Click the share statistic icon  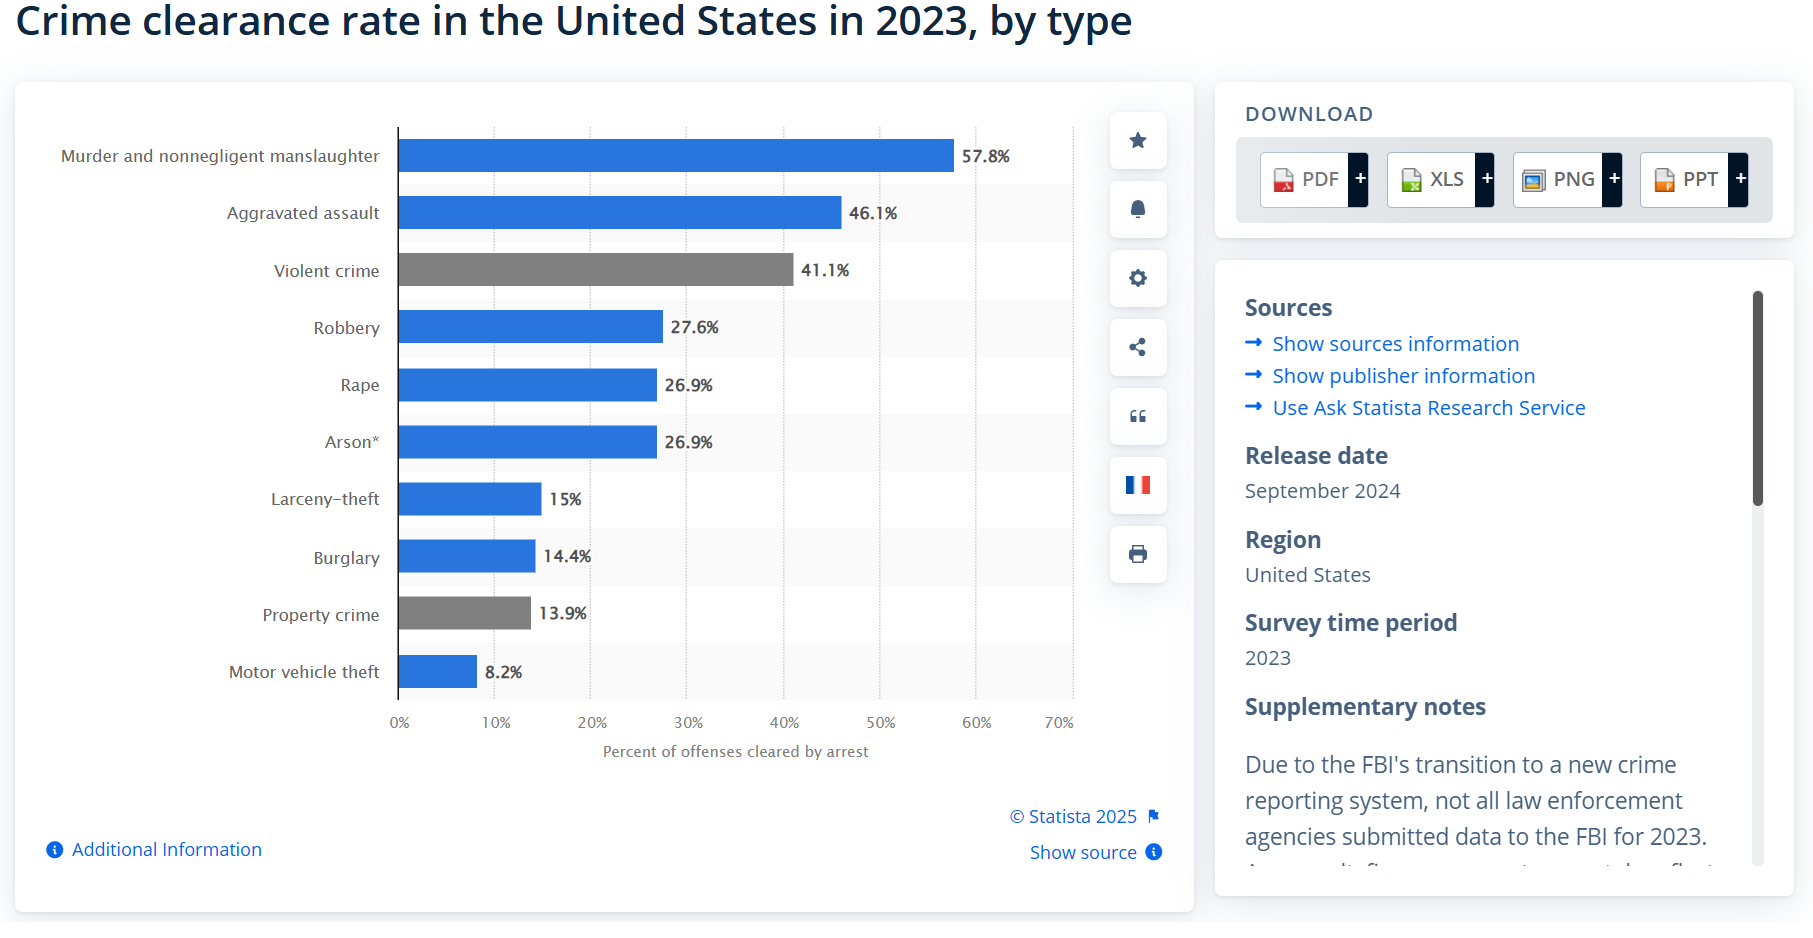pyautogui.click(x=1138, y=347)
